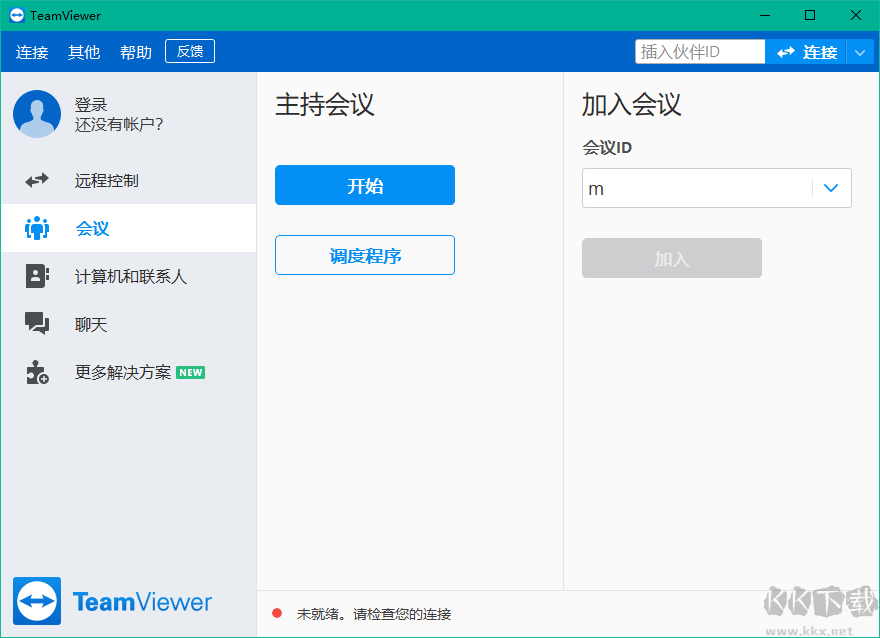This screenshot has height=638, width=880.
Task: Click the 更多解决方案 puzzle piece icon
Action: pyautogui.click(x=37, y=371)
